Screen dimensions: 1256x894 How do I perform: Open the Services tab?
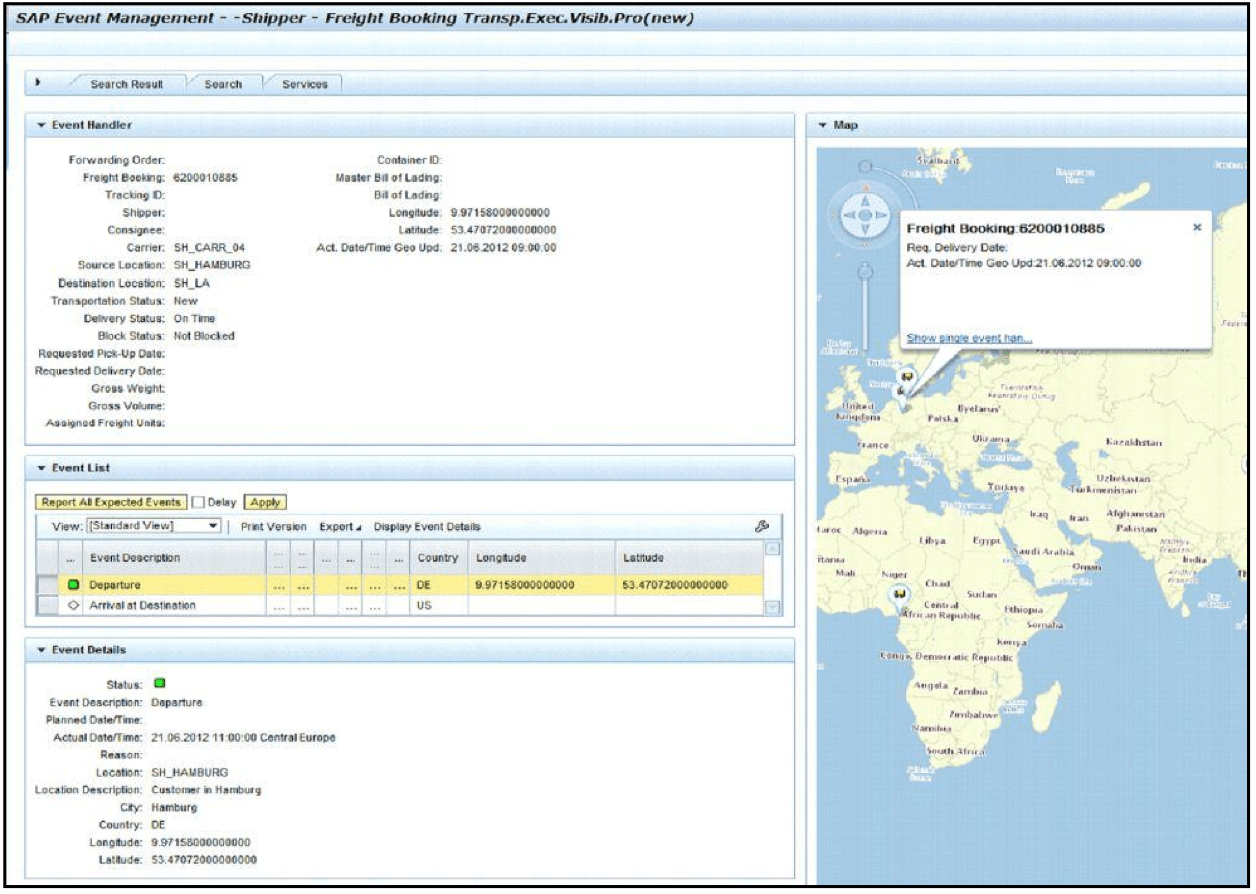click(x=305, y=84)
